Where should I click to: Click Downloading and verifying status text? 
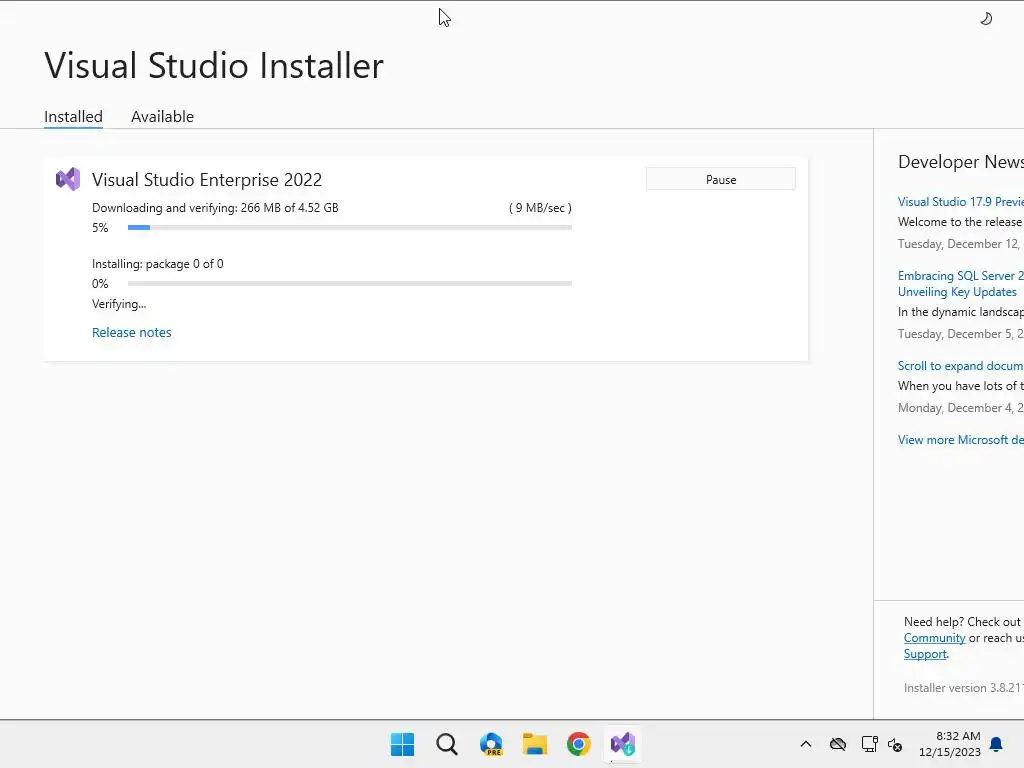215,208
